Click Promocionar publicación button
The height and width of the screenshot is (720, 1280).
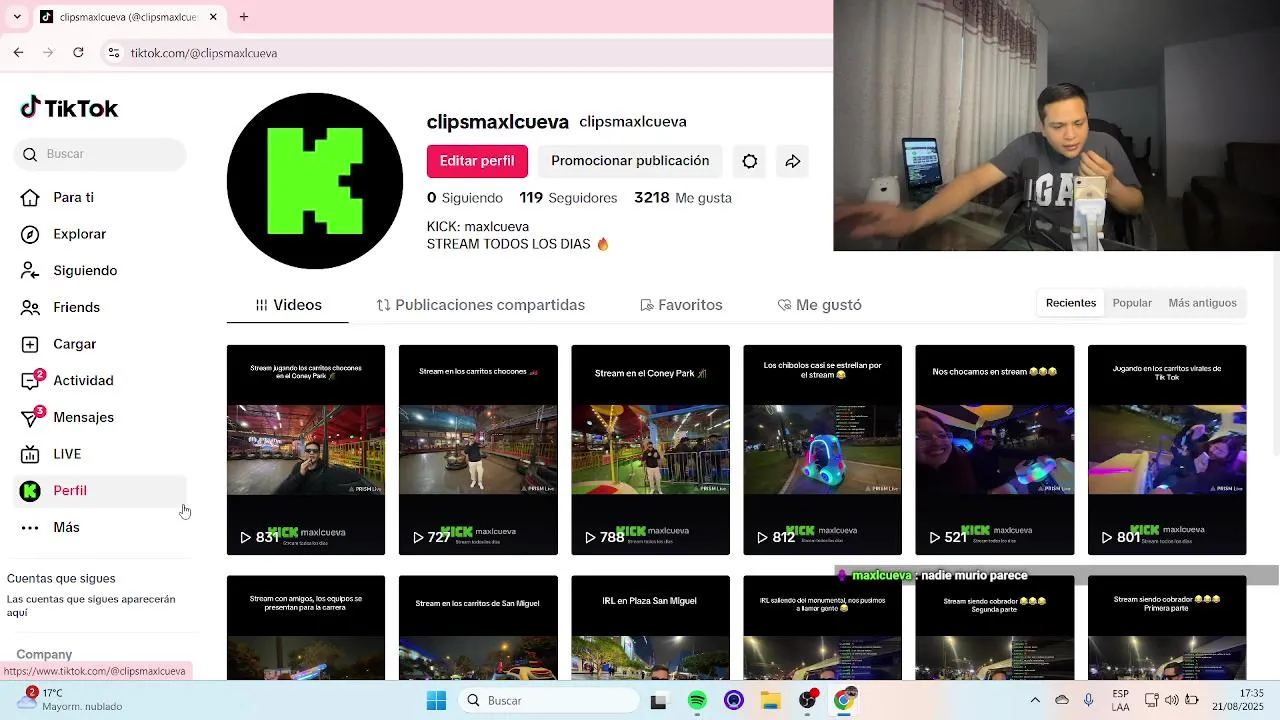[x=630, y=161]
